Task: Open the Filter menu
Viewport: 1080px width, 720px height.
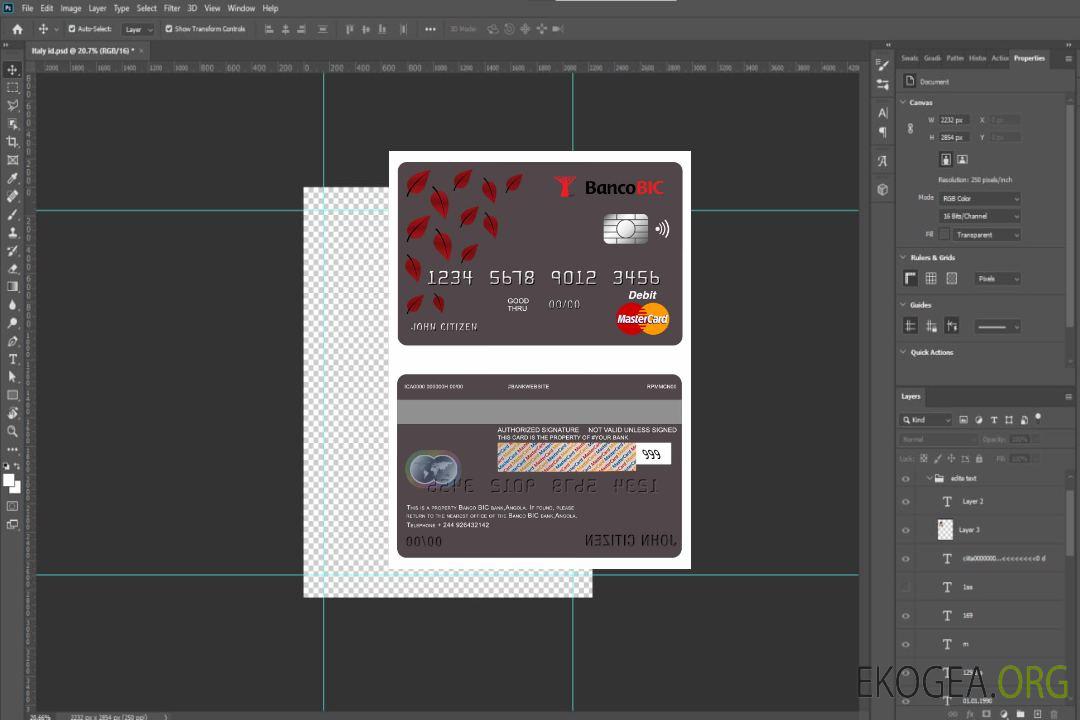Action: [x=172, y=8]
